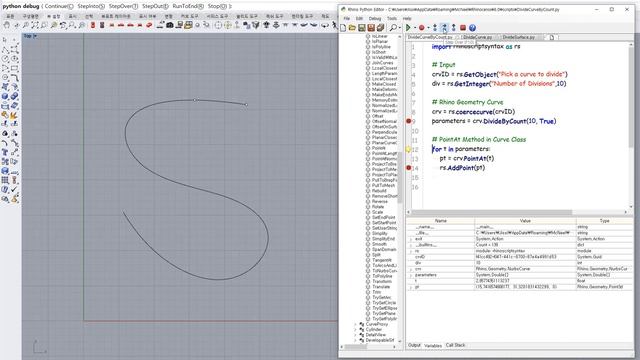Click the red Stop debugging square icon
Screen dimensions: 640x360
click(x=463, y=28)
